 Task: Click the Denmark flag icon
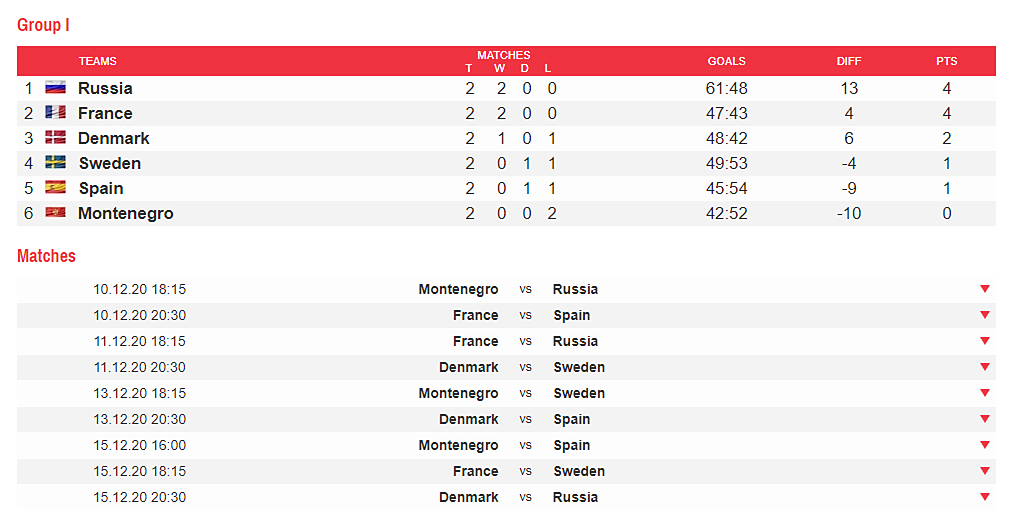(x=55, y=138)
